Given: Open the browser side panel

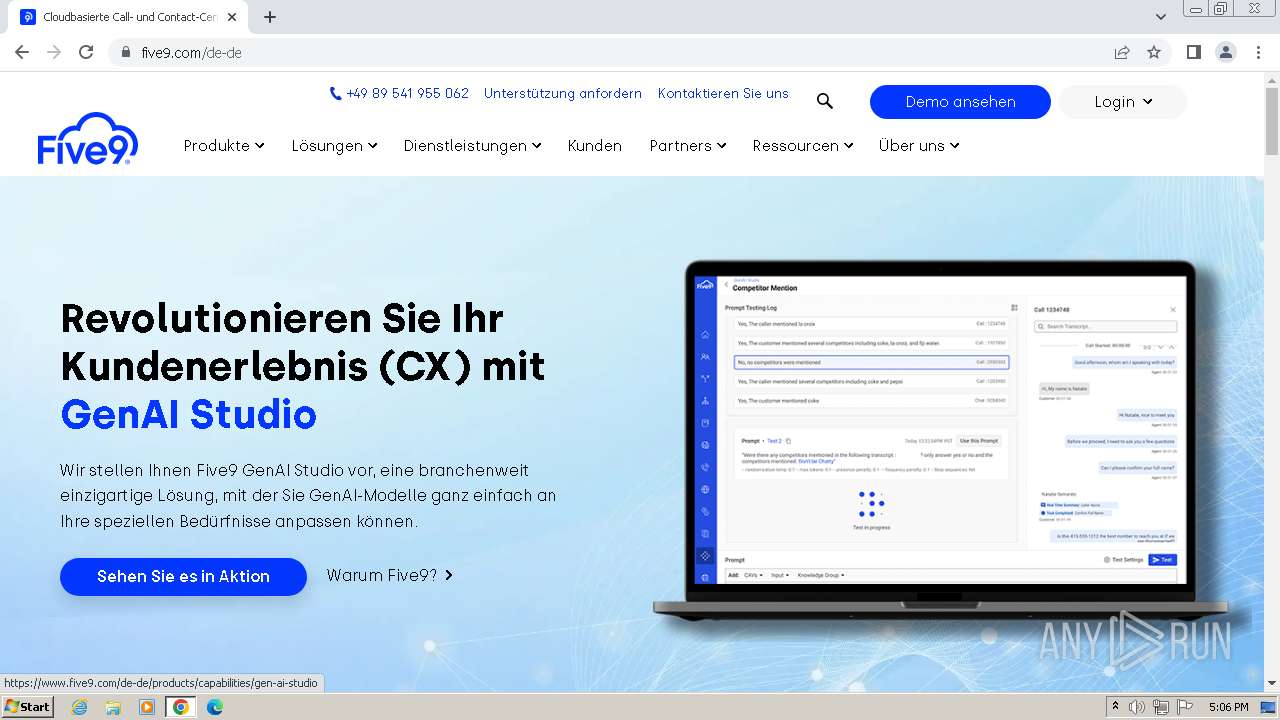Looking at the screenshot, I should coord(1194,52).
